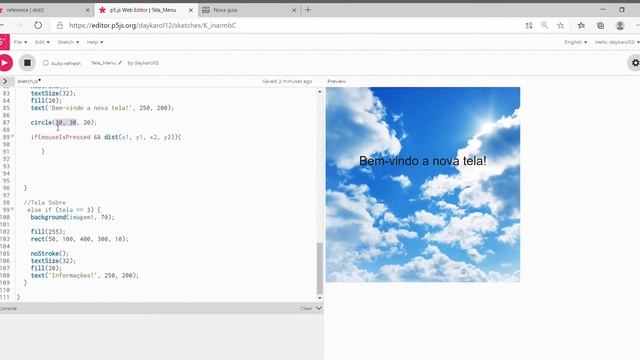Screen dimensions: 640x360
Task: Enable the Auto-refresh checkbox
Action: click(x=46, y=63)
